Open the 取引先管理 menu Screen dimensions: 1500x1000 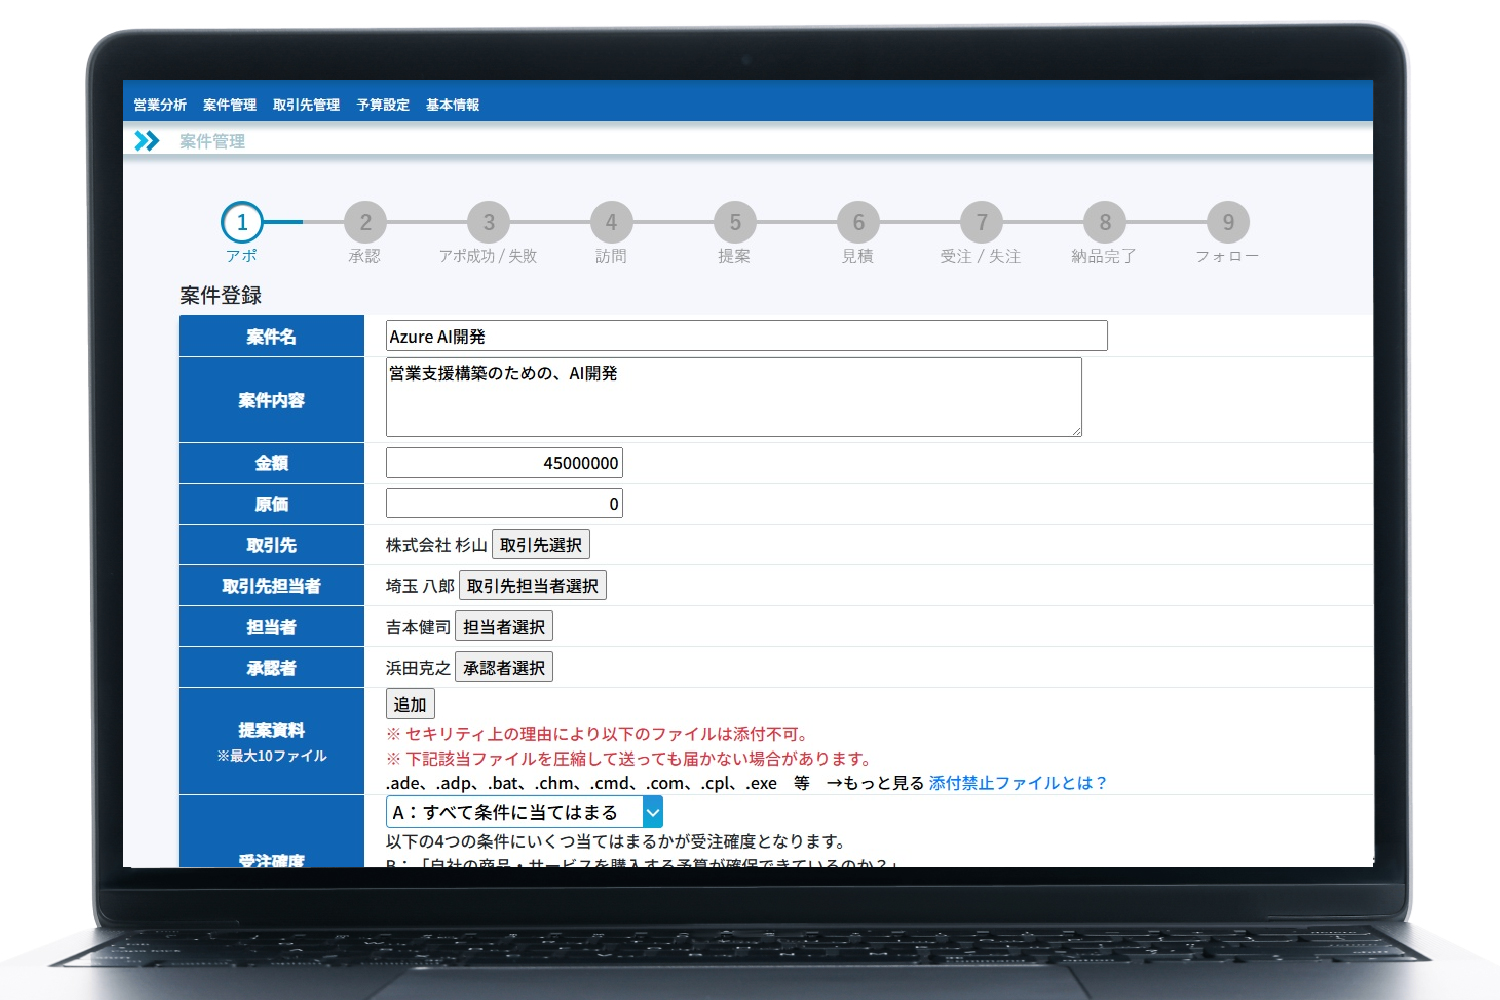click(306, 104)
